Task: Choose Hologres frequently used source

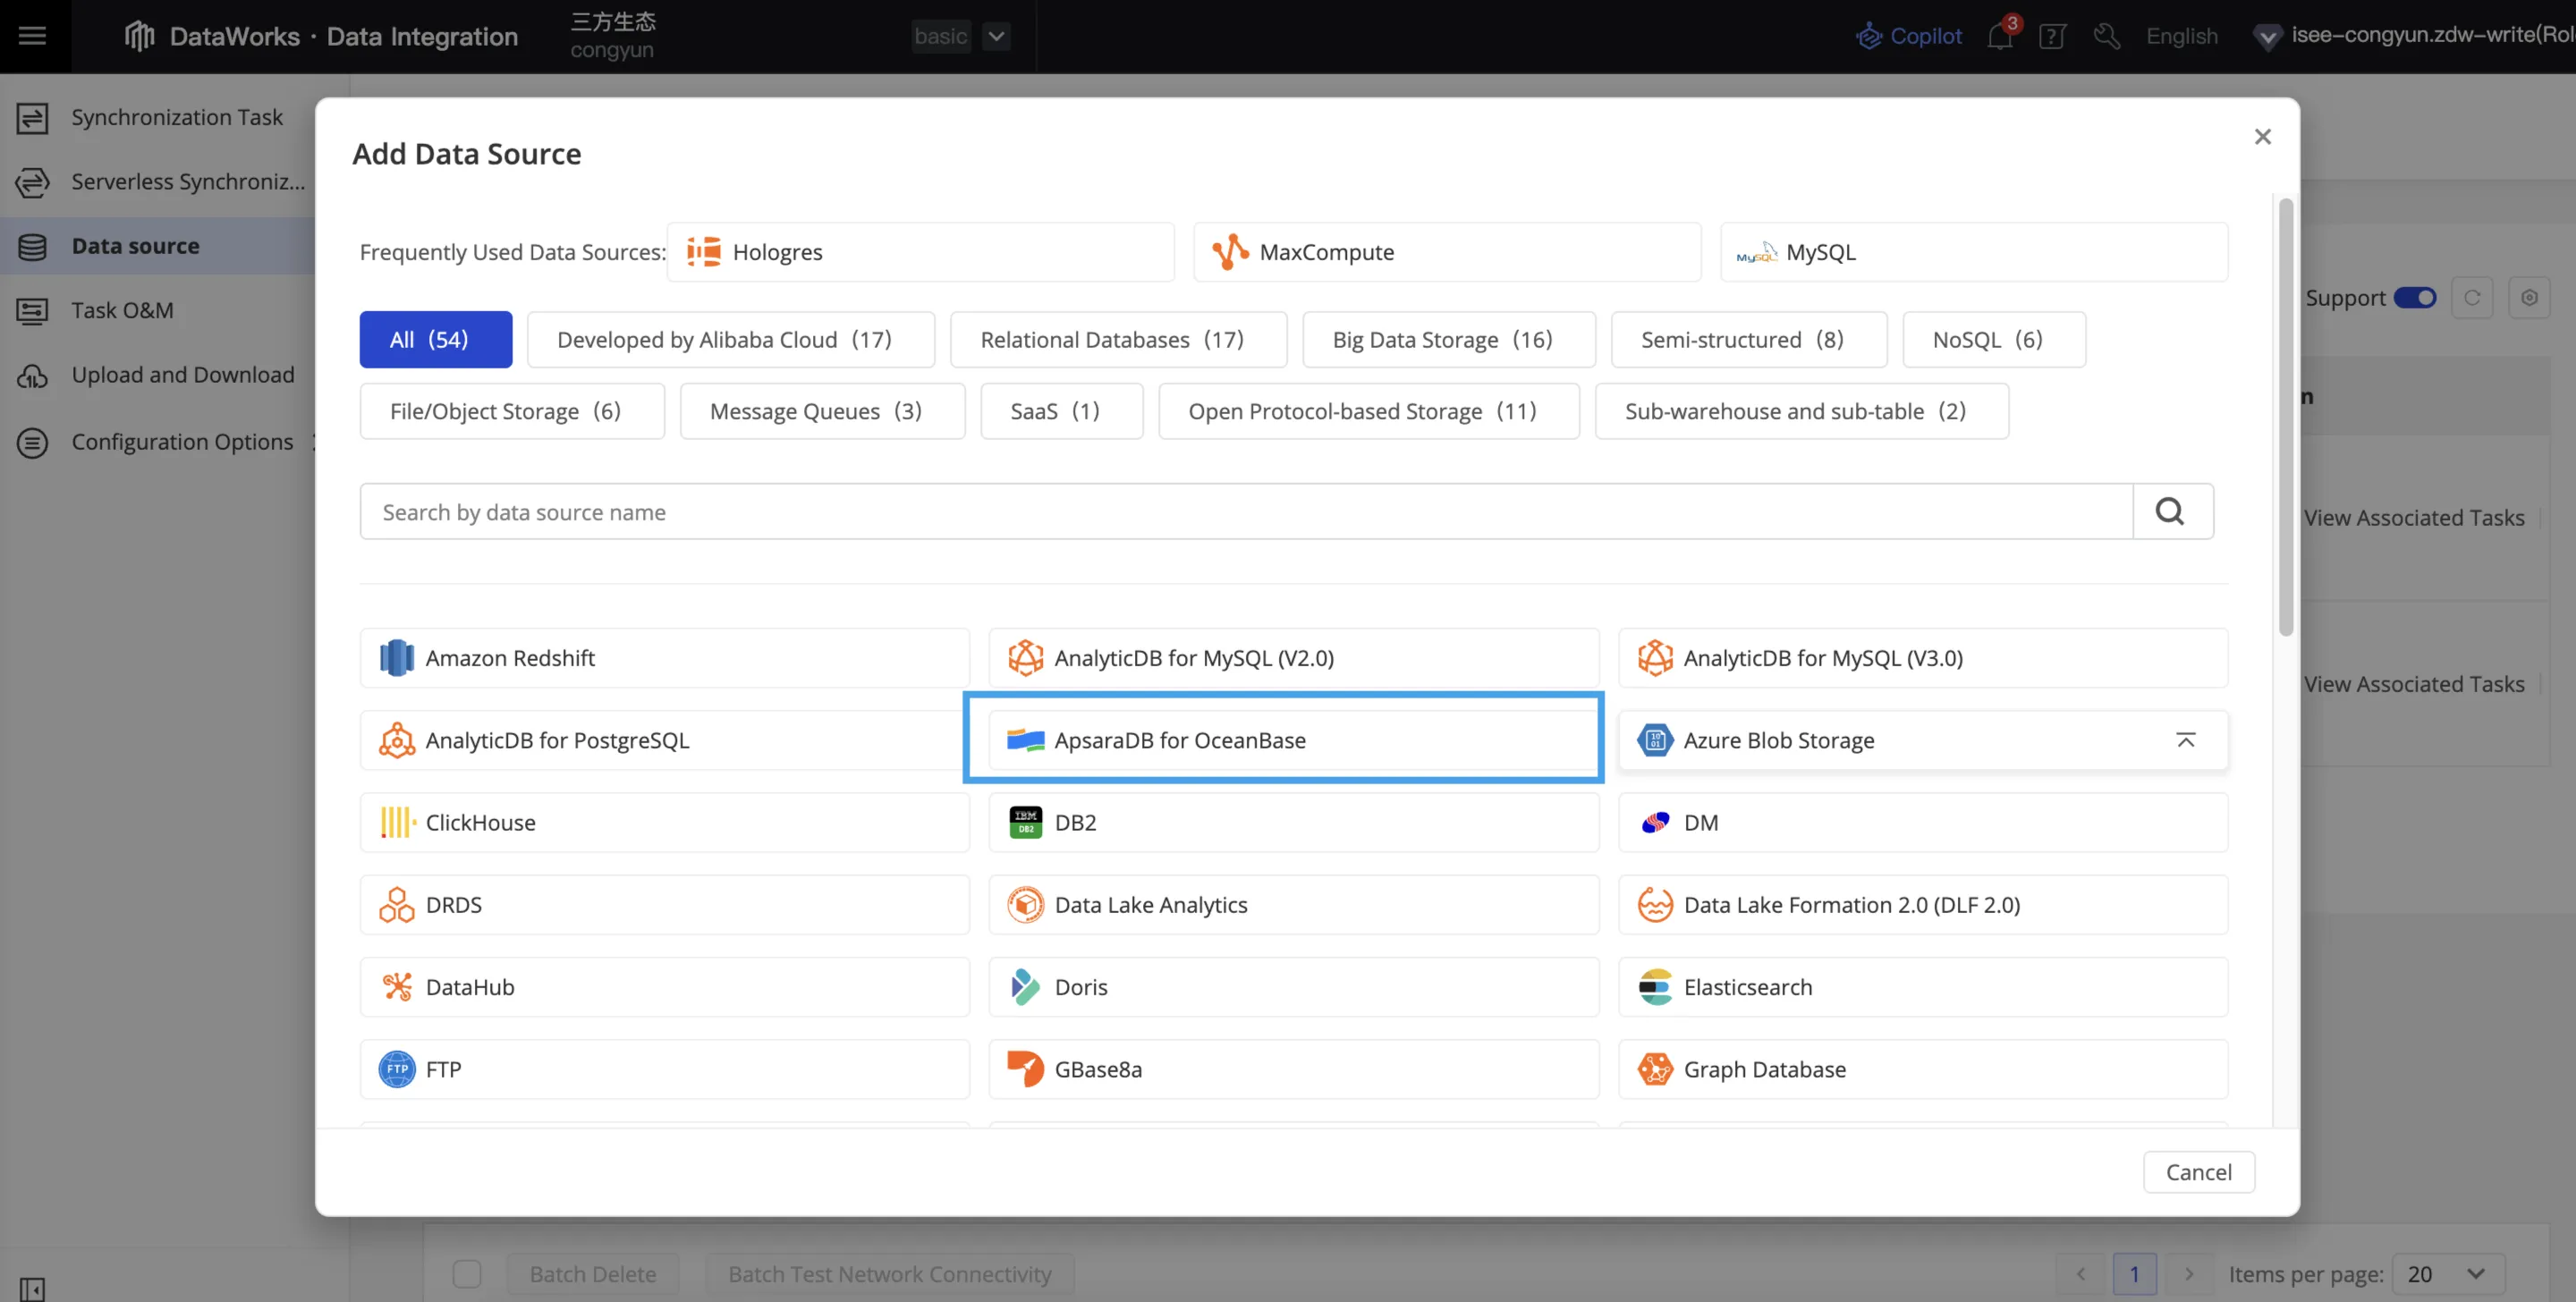Action: click(920, 252)
